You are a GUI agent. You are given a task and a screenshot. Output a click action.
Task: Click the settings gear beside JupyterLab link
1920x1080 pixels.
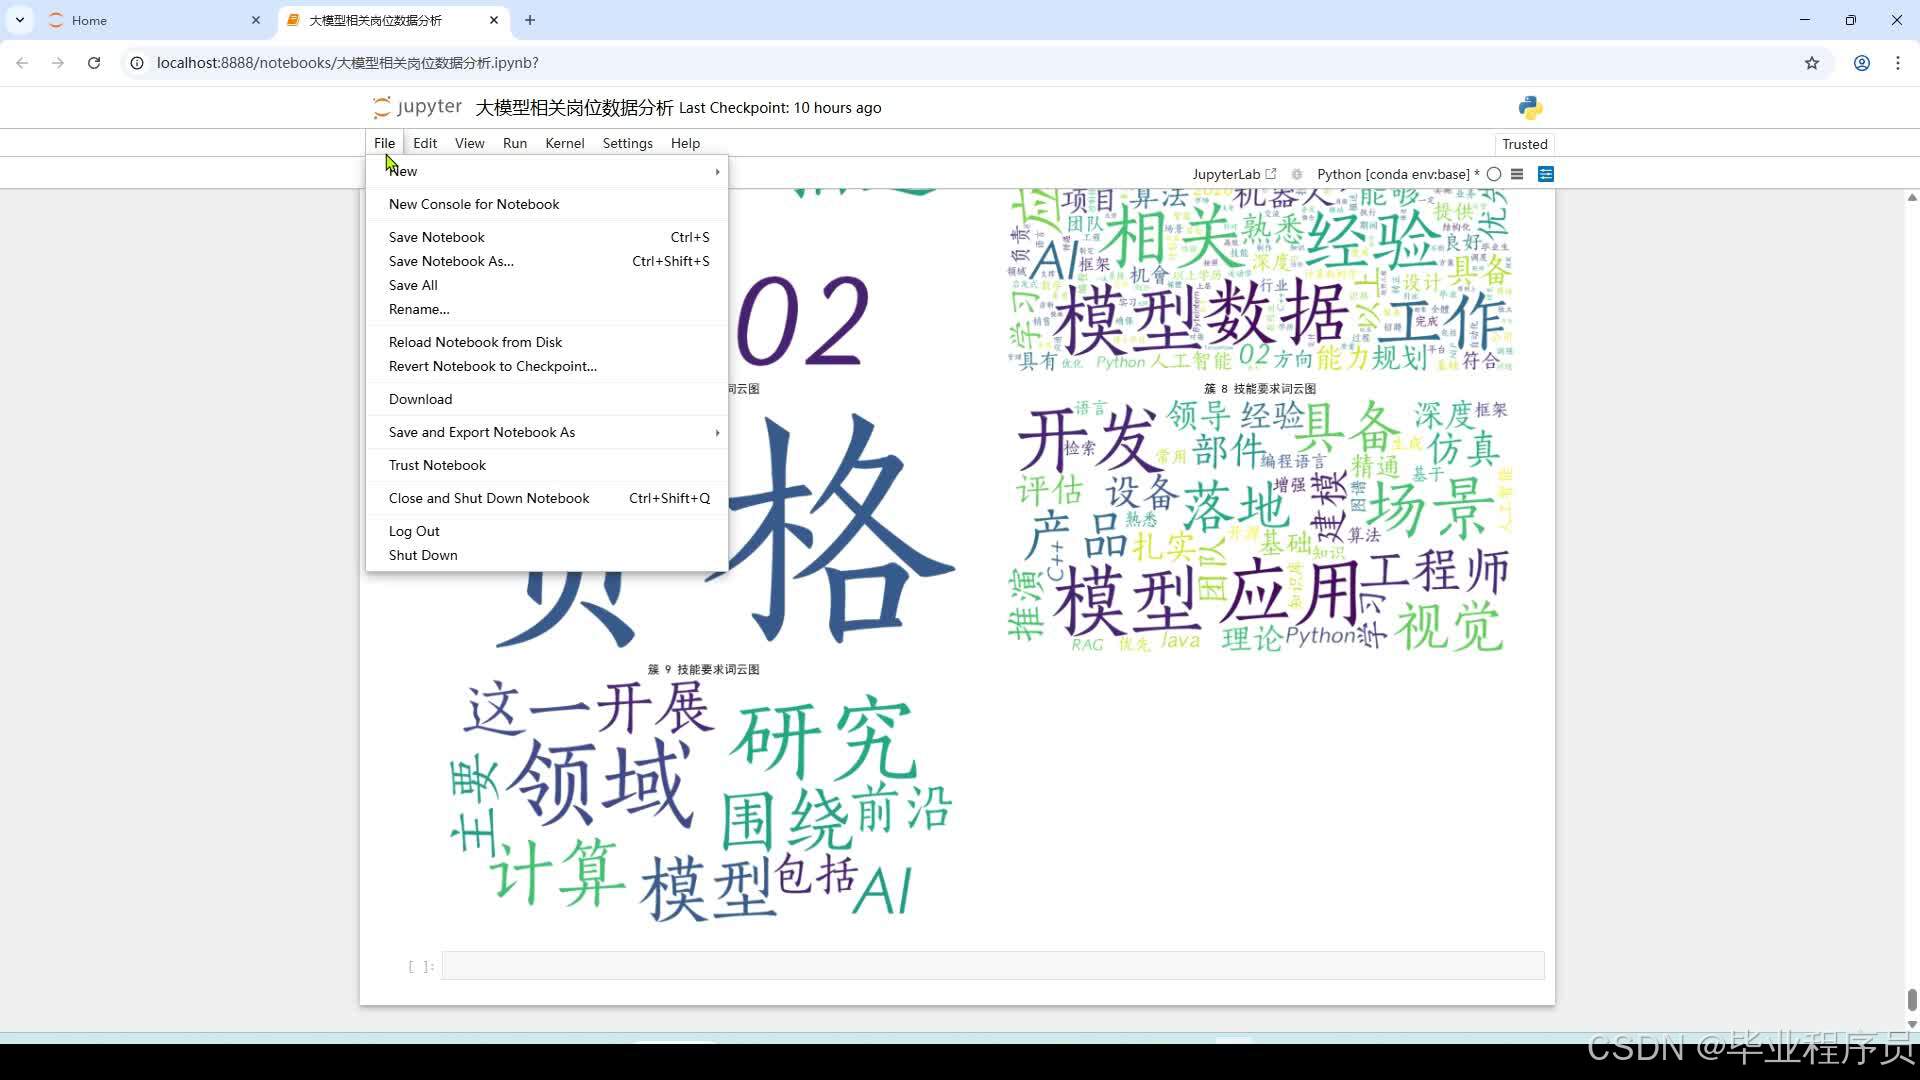1297,173
